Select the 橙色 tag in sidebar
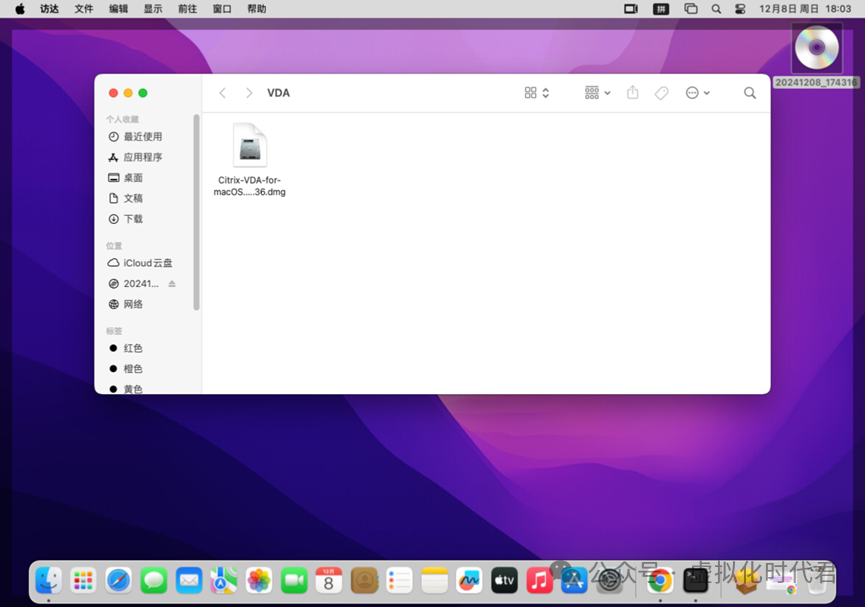Image resolution: width=865 pixels, height=607 pixels. pos(133,369)
